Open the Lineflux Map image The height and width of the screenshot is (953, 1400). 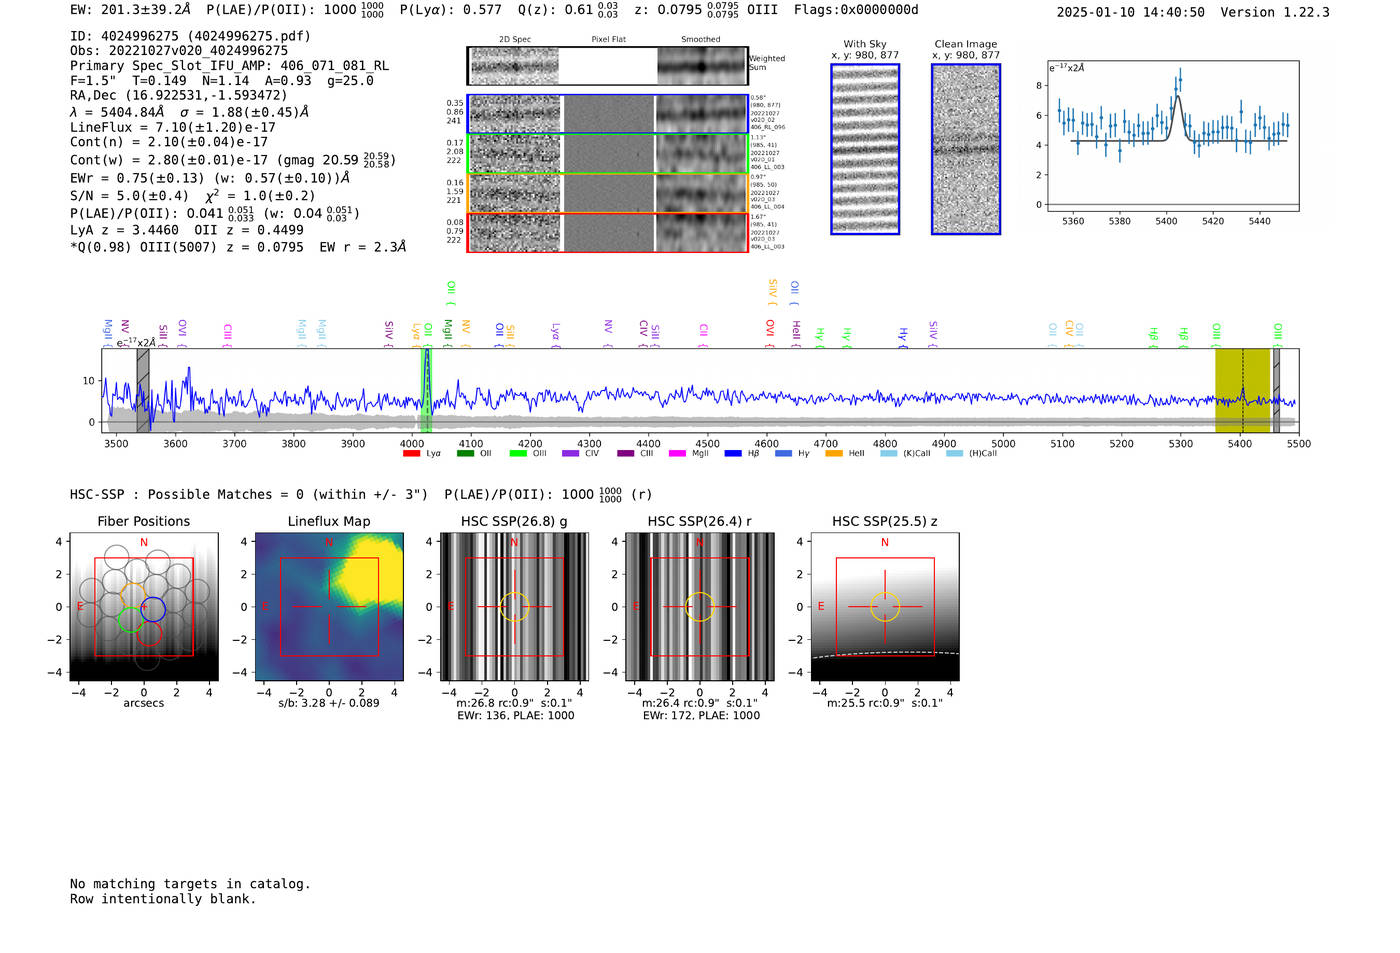[329, 606]
